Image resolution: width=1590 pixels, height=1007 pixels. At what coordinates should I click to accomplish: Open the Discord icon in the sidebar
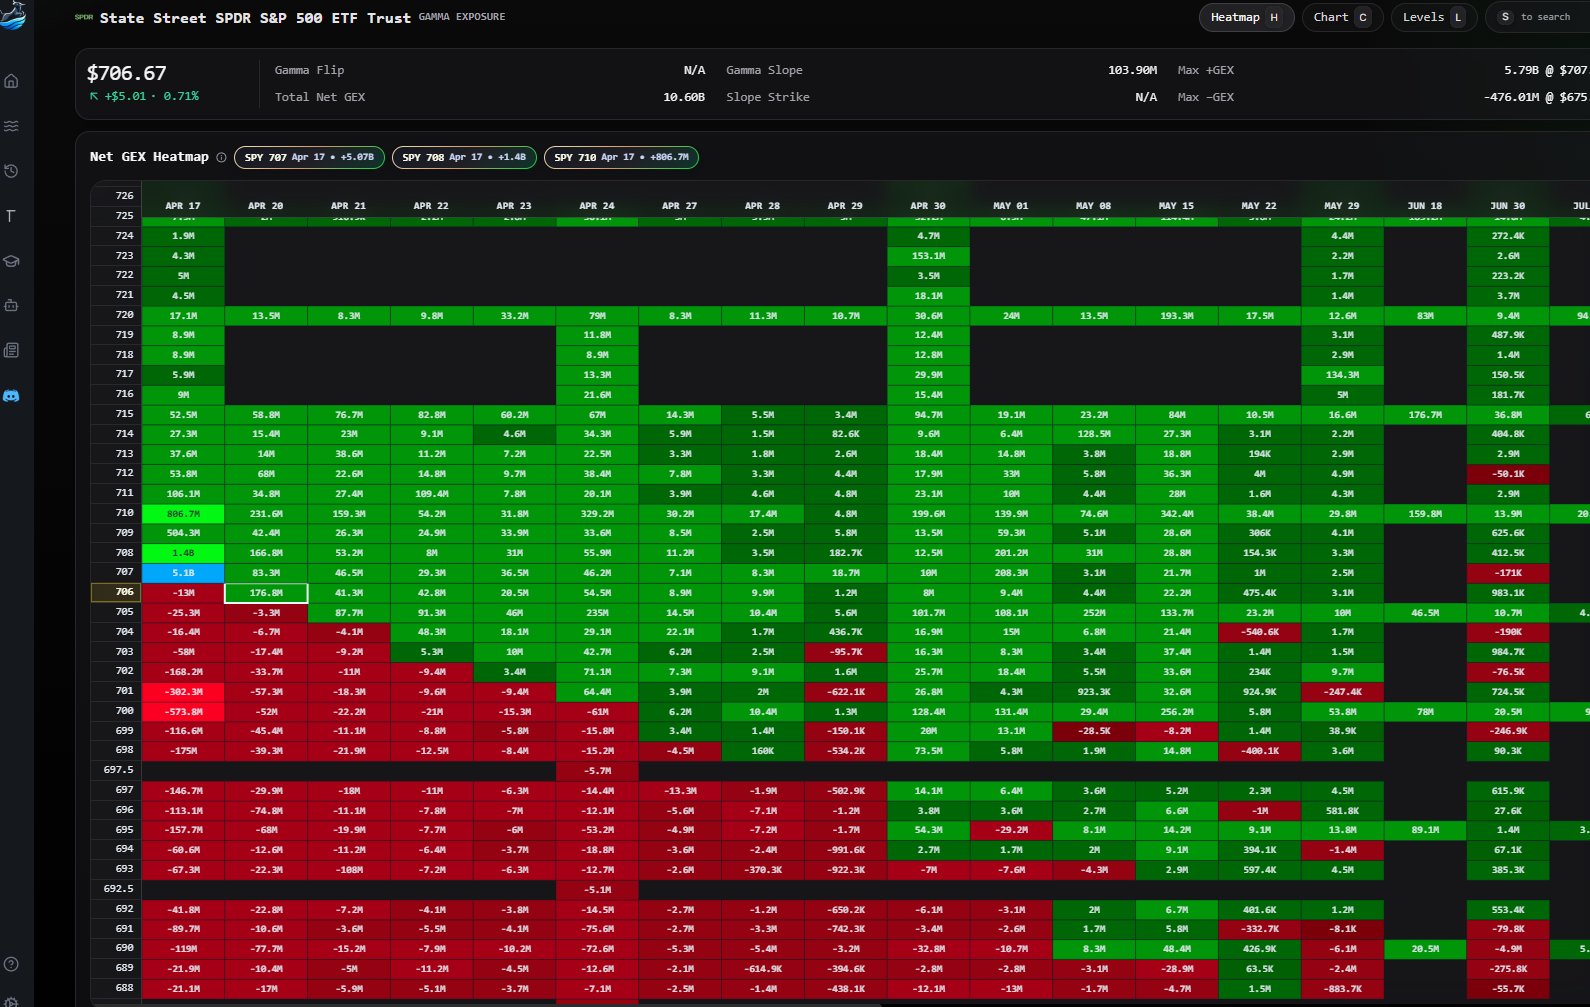point(11,396)
